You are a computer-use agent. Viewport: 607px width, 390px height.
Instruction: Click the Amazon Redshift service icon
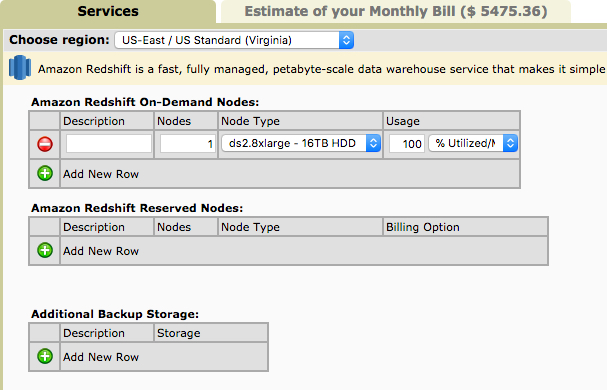[20, 68]
